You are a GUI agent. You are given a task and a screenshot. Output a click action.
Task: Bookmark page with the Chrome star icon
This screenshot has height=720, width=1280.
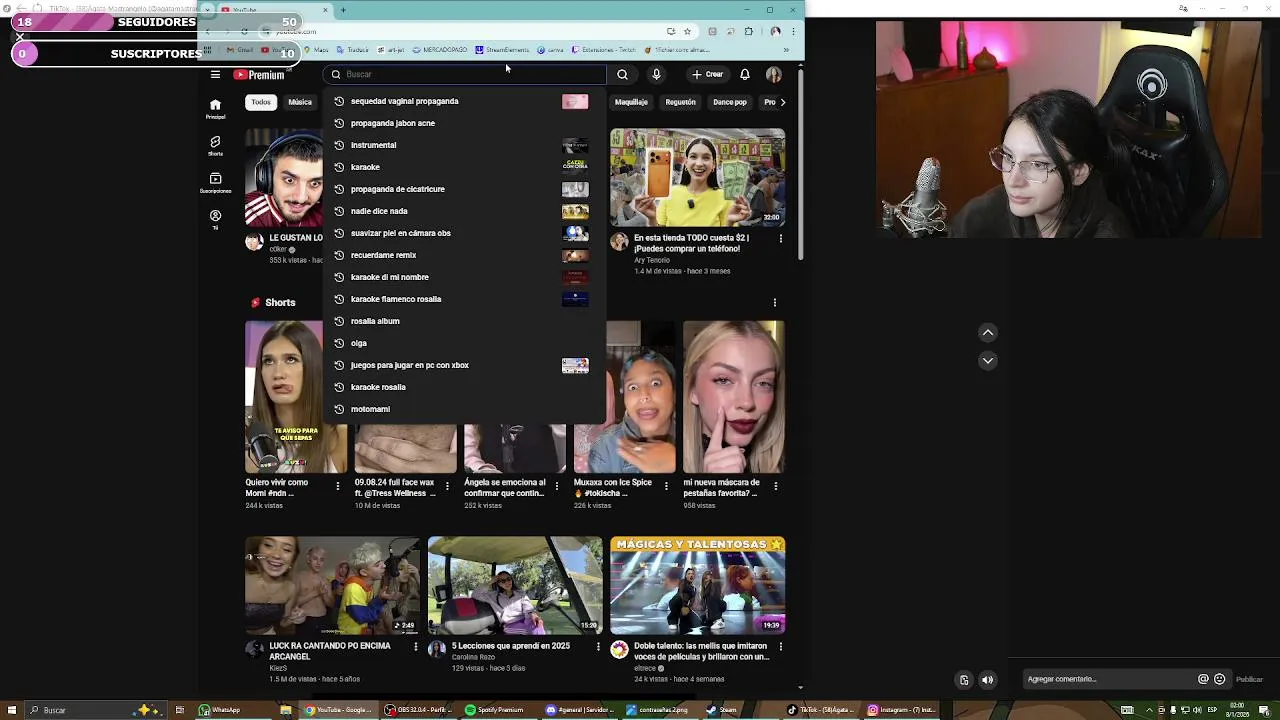(687, 31)
